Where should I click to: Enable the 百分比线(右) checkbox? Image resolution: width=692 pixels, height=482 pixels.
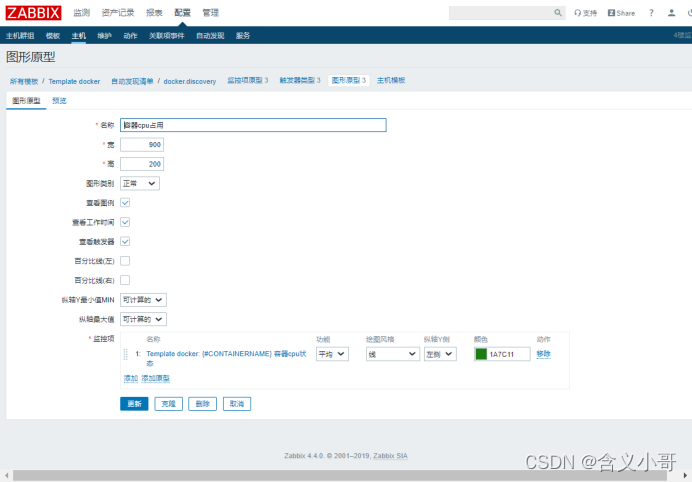(125, 280)
